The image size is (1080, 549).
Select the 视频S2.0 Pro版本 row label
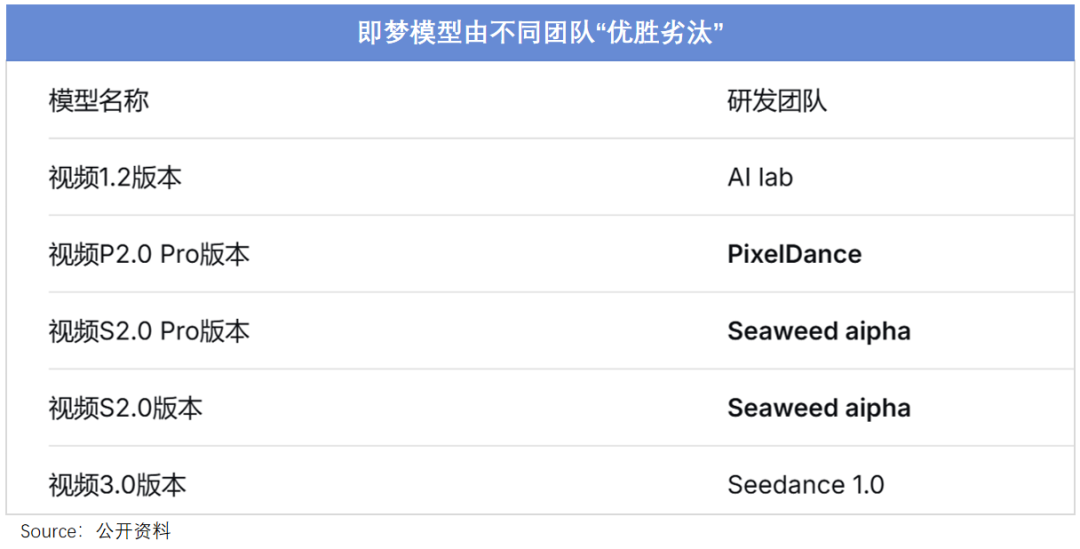pos(149,331)
